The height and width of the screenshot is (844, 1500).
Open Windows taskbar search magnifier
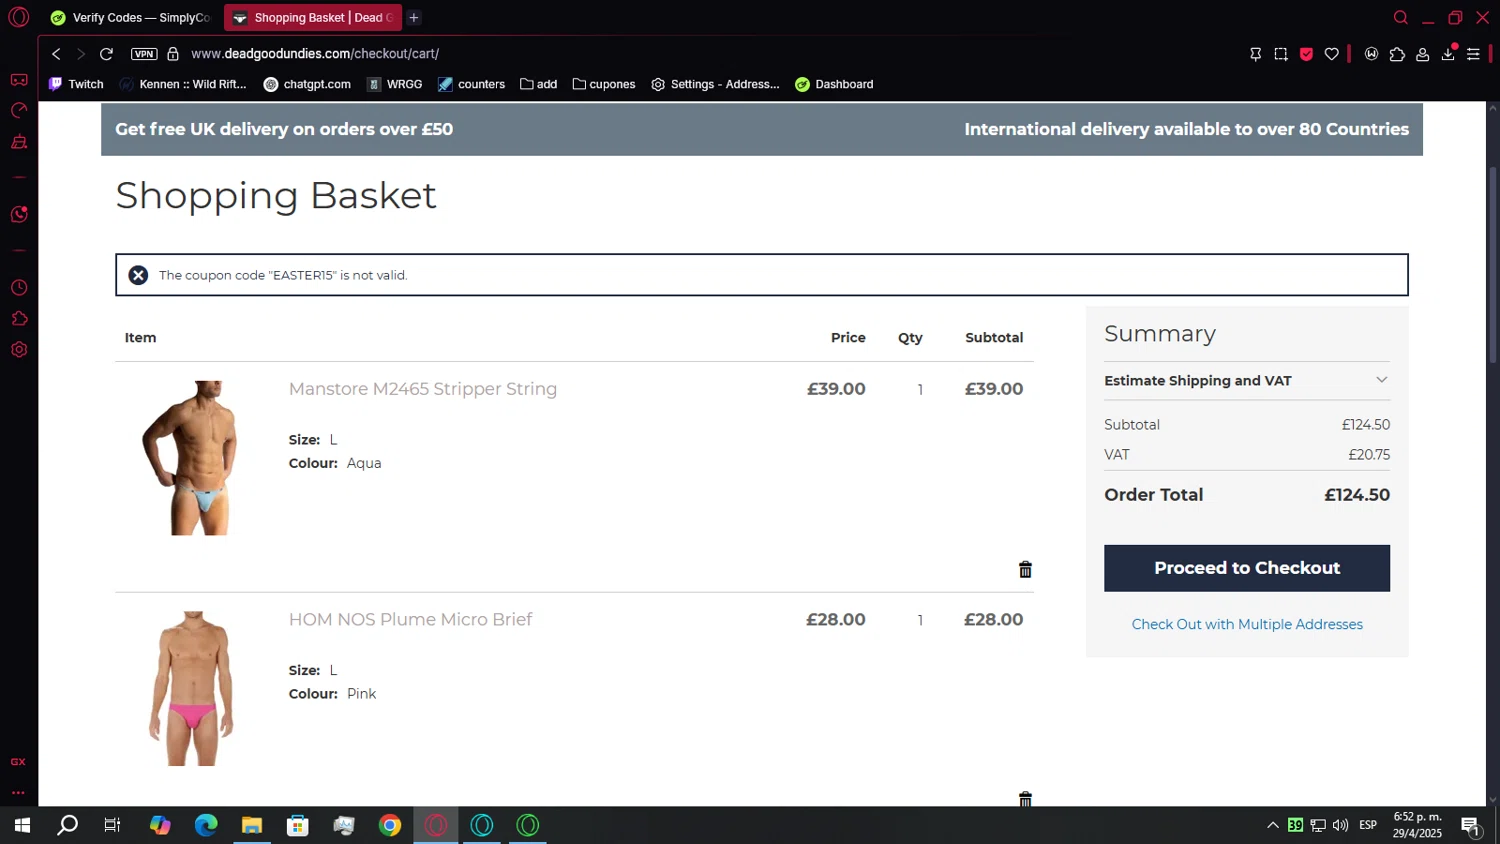(67, 825)
